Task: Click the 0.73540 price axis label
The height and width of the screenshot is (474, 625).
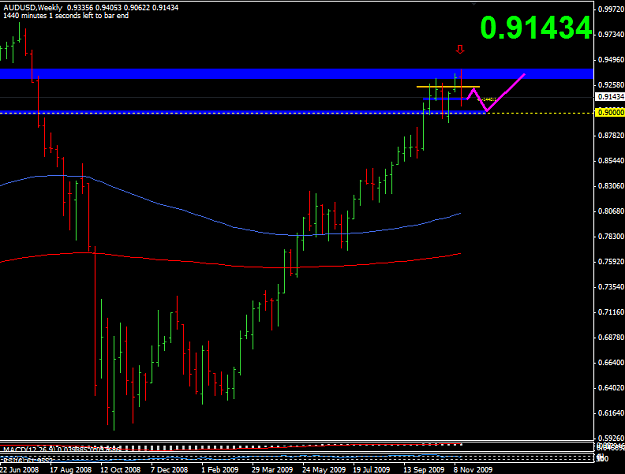Action: point(611,287)
